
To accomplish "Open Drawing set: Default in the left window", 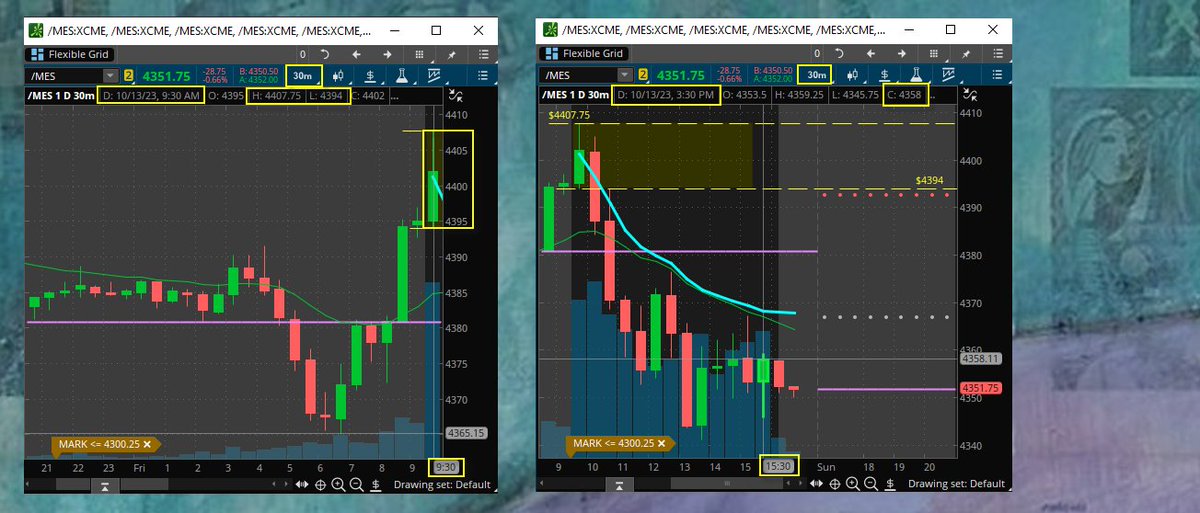I will click(441, 484).
